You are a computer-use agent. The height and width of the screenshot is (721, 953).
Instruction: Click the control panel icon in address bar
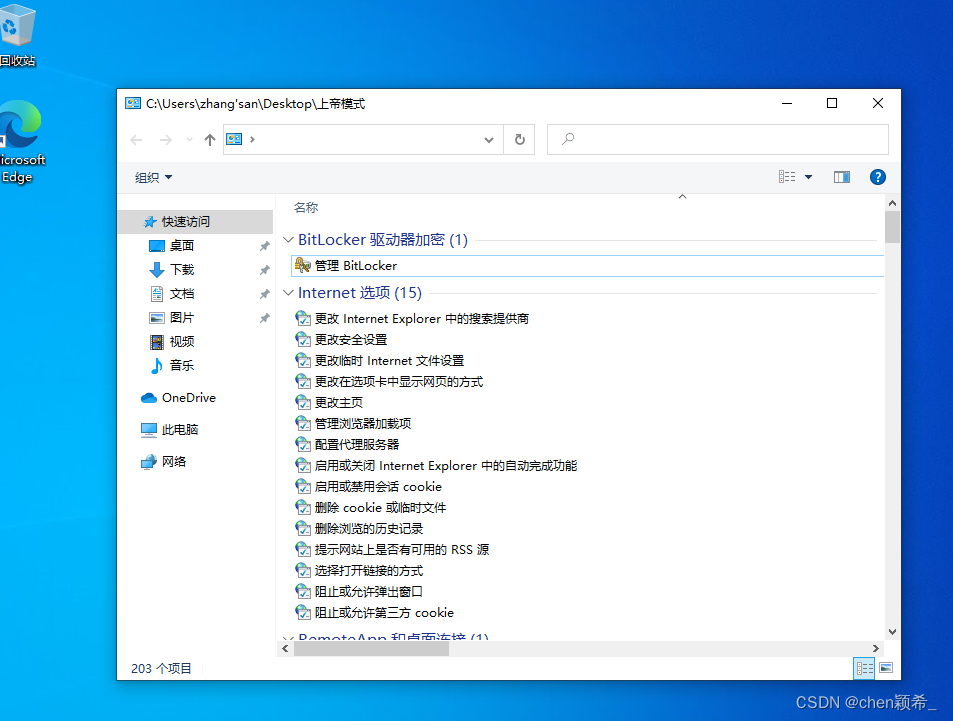coord(234,139)
